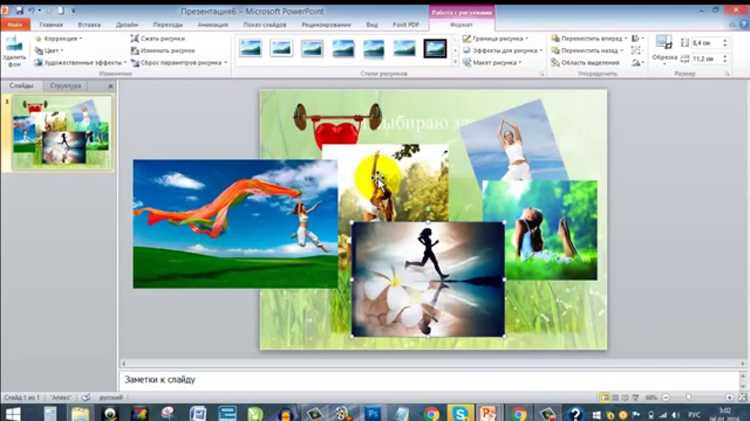Image resolution: width=750 pixels, height=421 pixels.
Task: Open Skype from the Windows taskbar
Action: point(460,413)
